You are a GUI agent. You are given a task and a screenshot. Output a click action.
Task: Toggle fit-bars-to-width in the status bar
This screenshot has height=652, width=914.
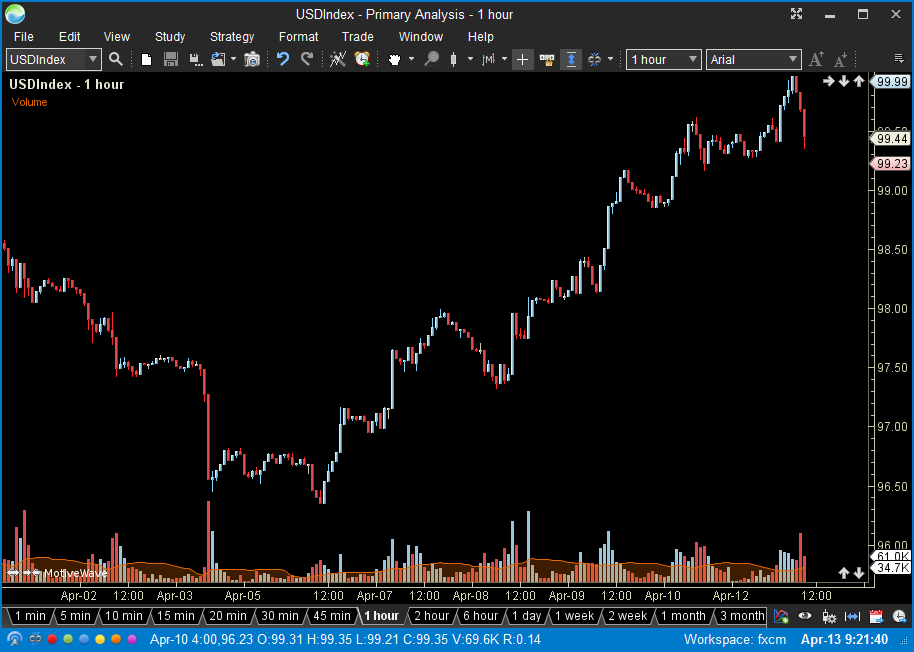tap(852, 617)
